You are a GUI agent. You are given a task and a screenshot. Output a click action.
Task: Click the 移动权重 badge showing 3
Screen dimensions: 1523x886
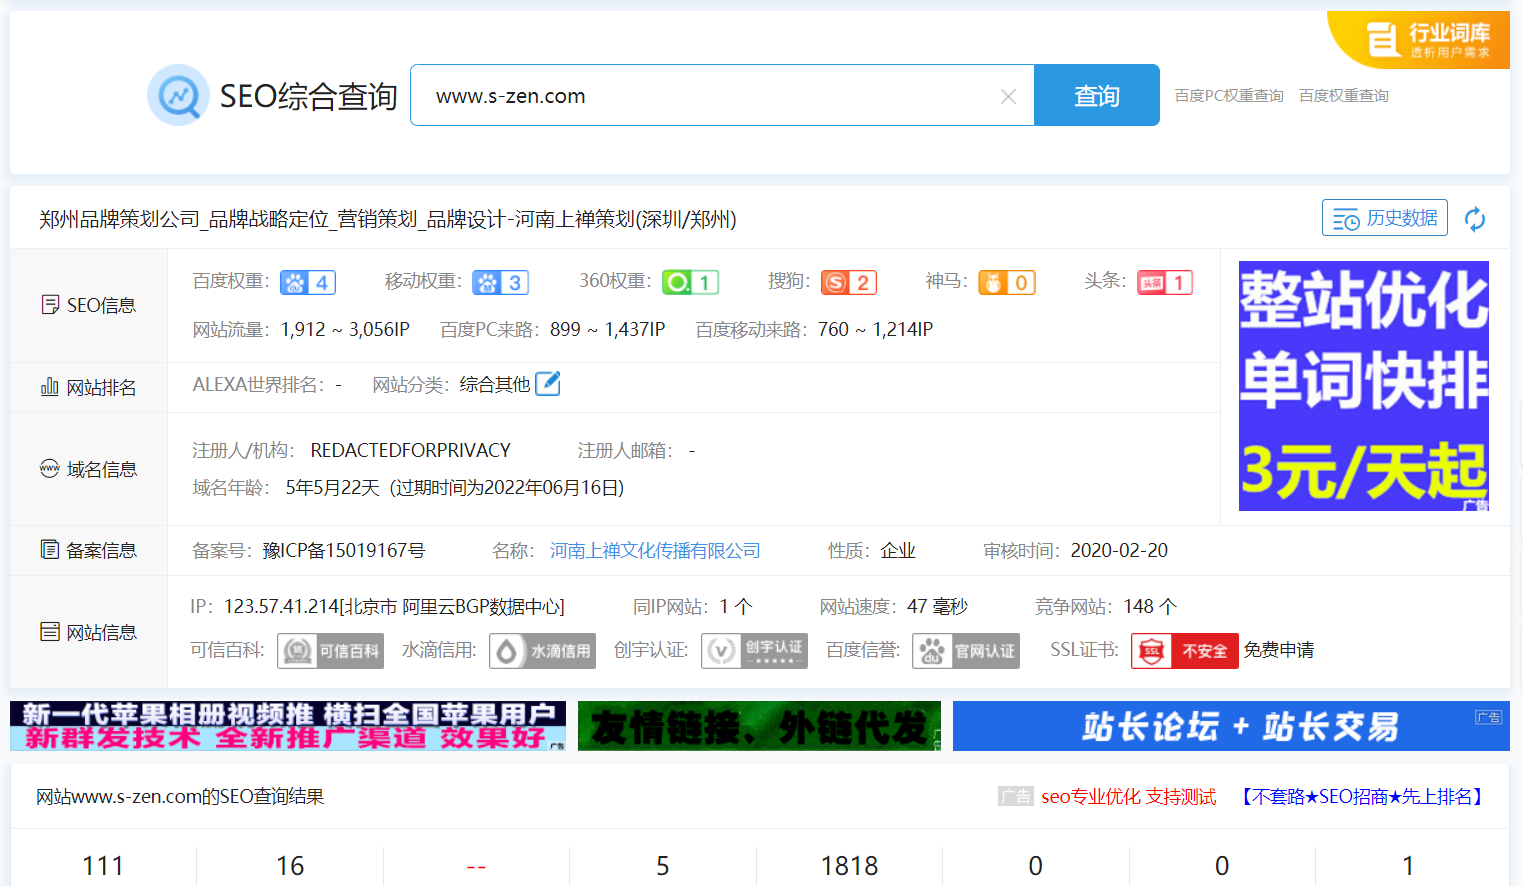coord(501,283)
